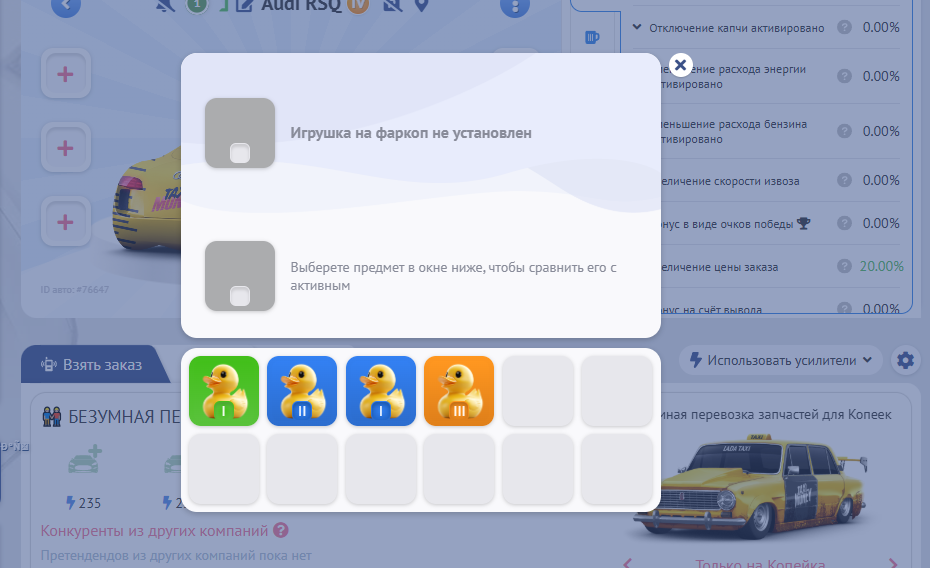
Task: Click the bottom plus slot button
Action: [66, 221]
